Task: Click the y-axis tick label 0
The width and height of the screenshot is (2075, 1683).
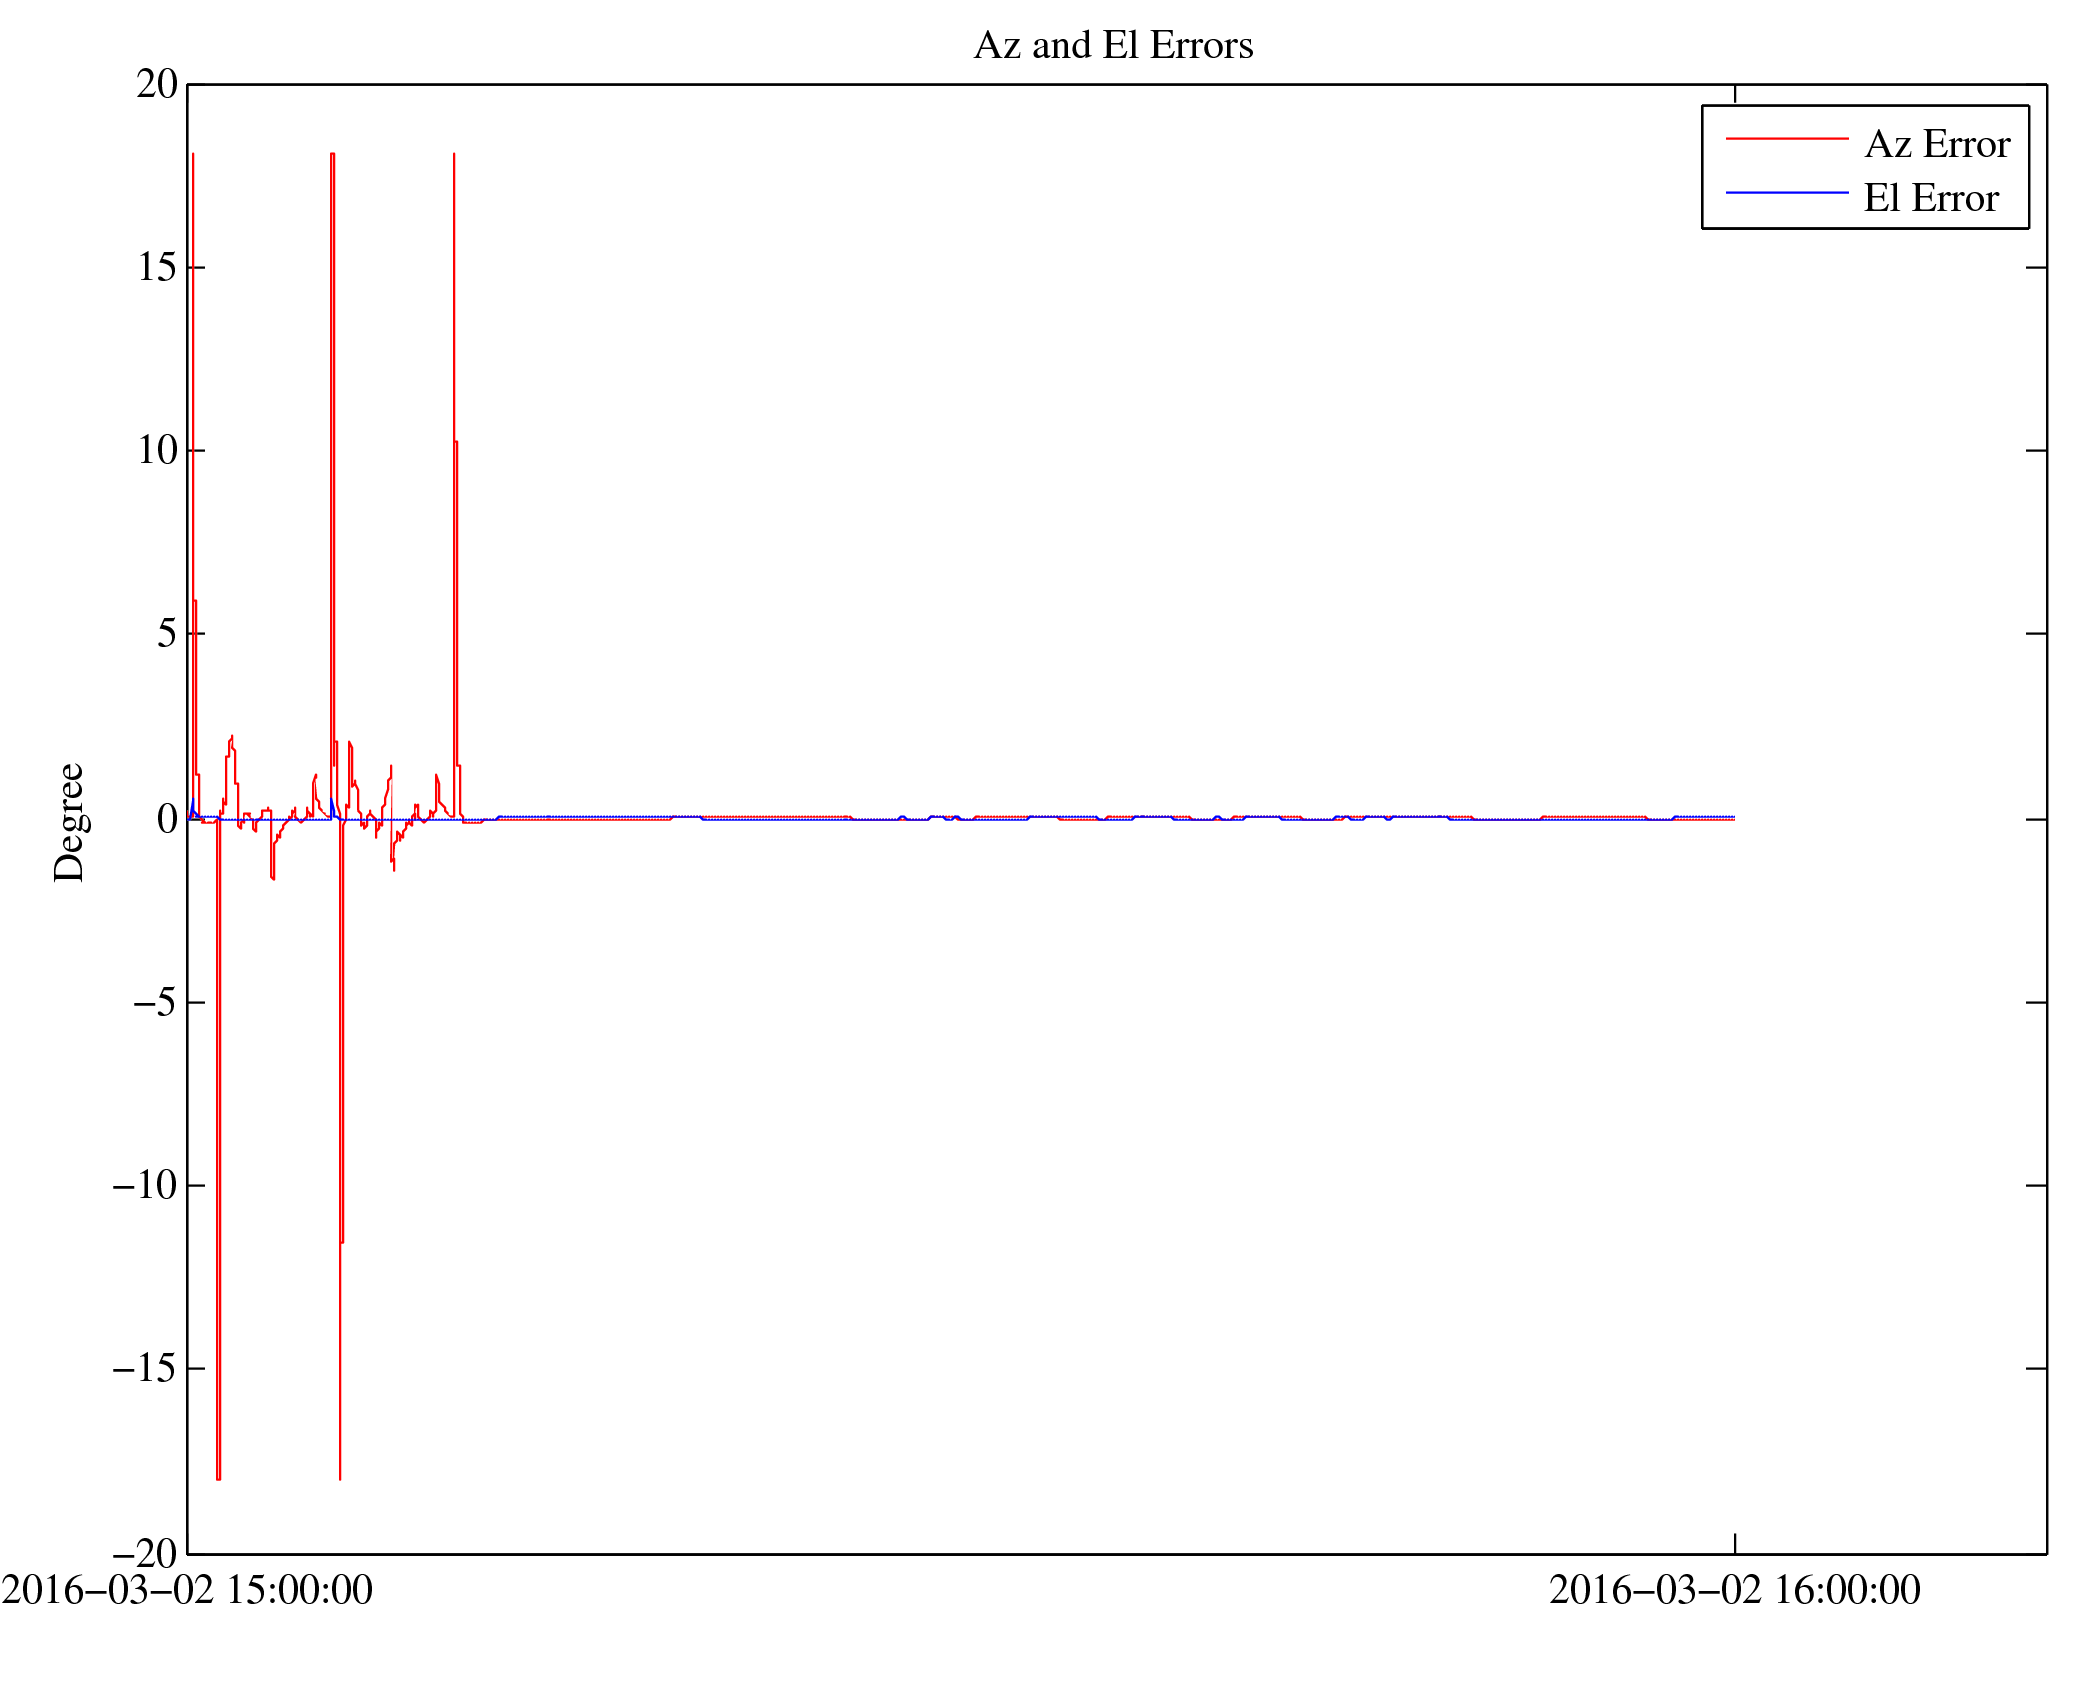Action: 166,820
